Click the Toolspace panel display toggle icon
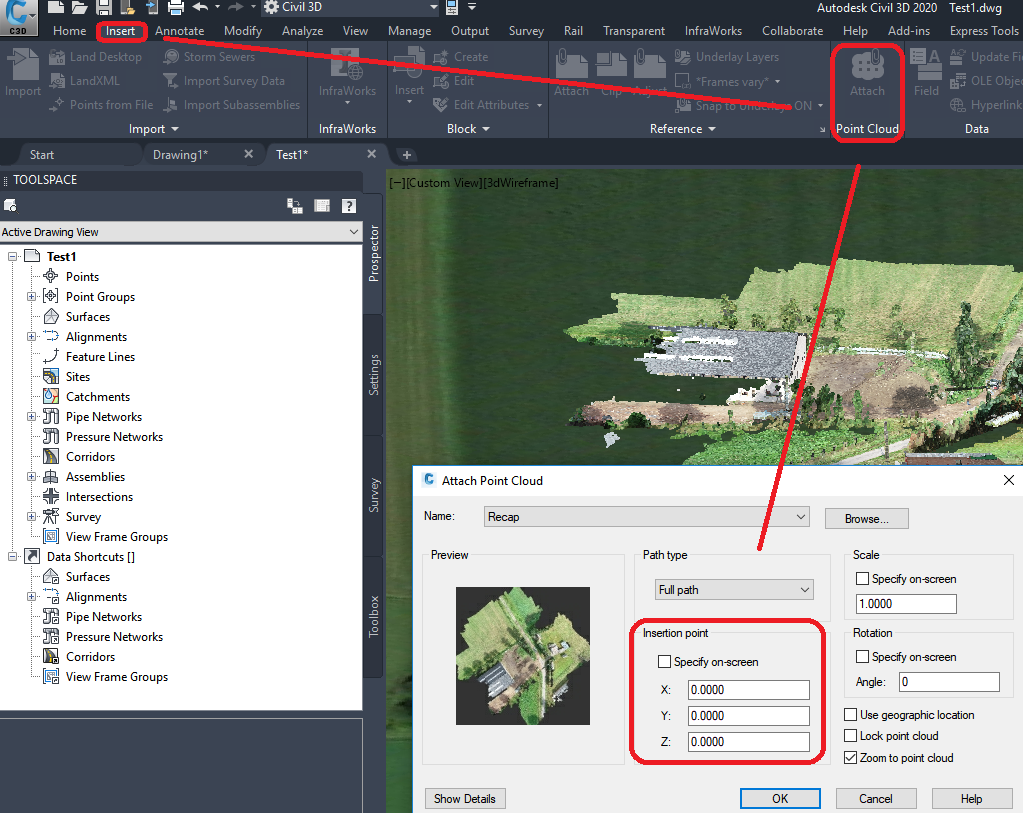This screenshot has height=813, width=1023. 322,206
